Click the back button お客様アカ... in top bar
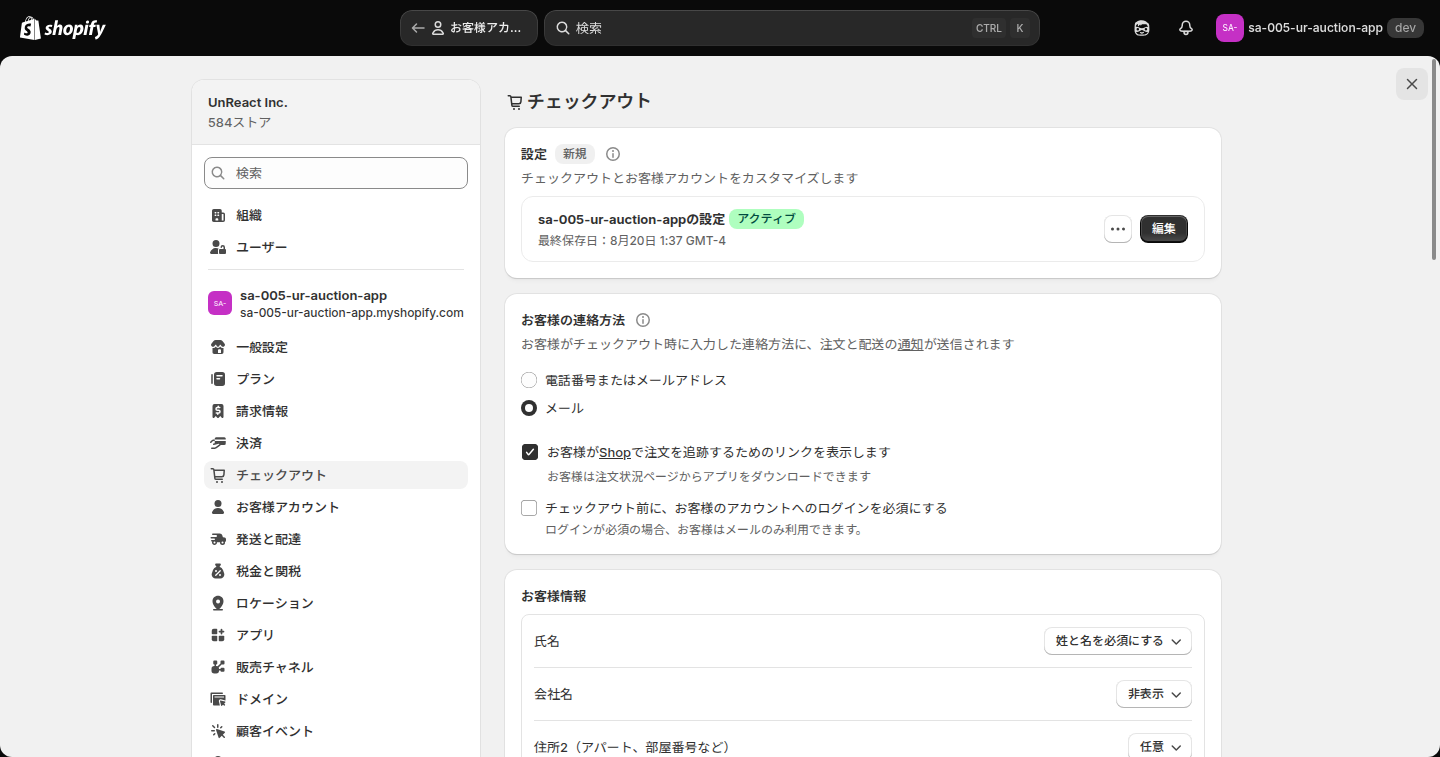The height and width of the screenshot is (757, 1440). click(469, 28)
